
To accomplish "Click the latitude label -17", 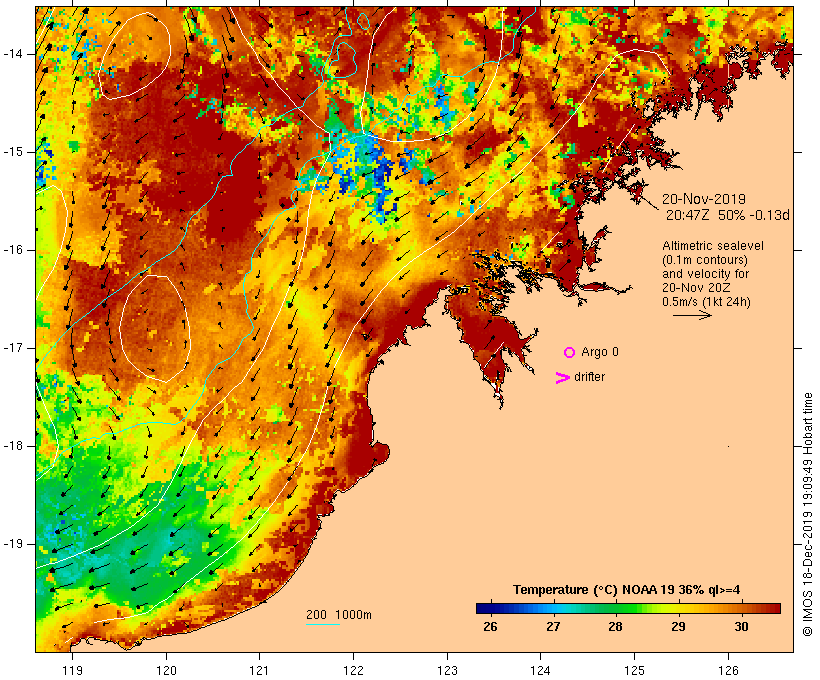I will (x=13, y=348).
